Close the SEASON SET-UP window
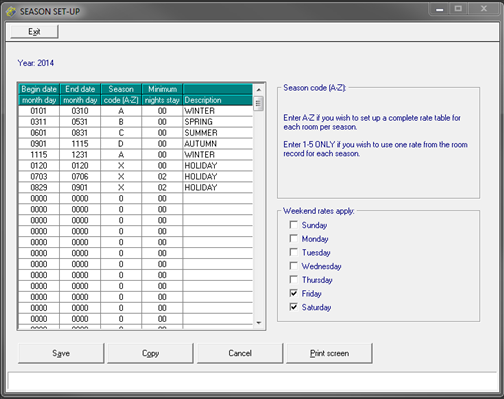 pos(484,9)
